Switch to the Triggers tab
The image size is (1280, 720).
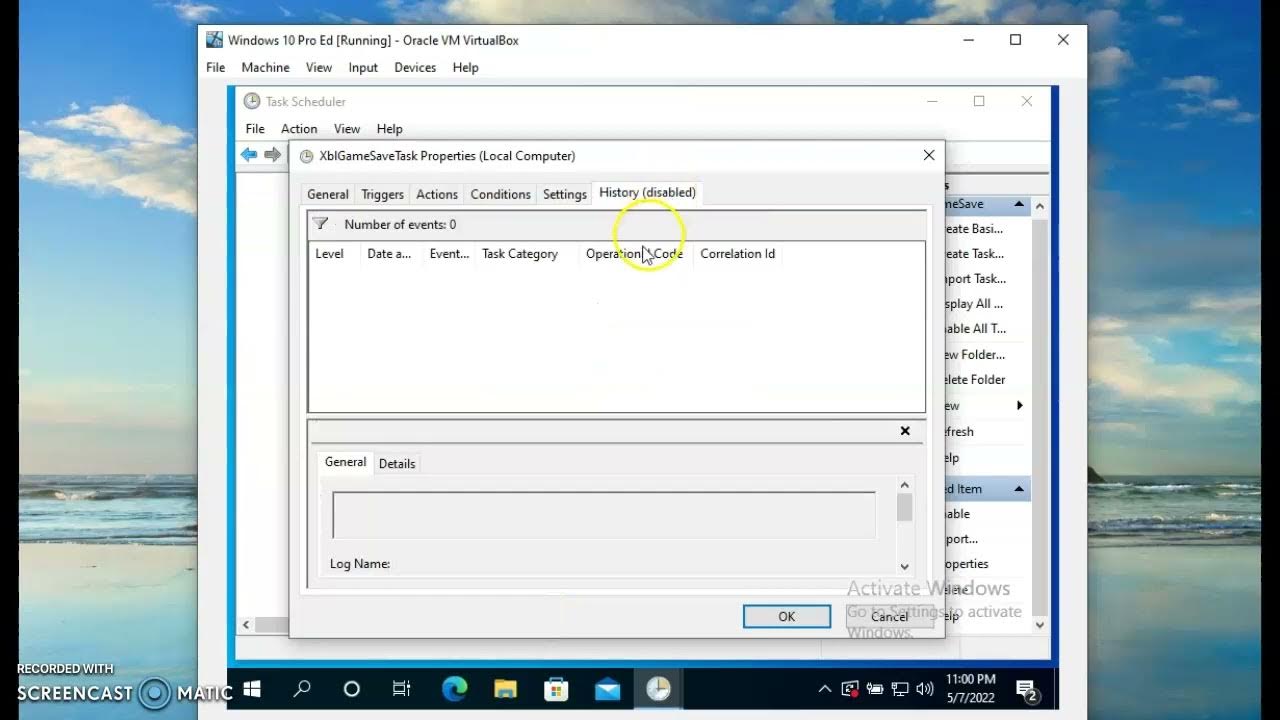click(x=382, y=194)
